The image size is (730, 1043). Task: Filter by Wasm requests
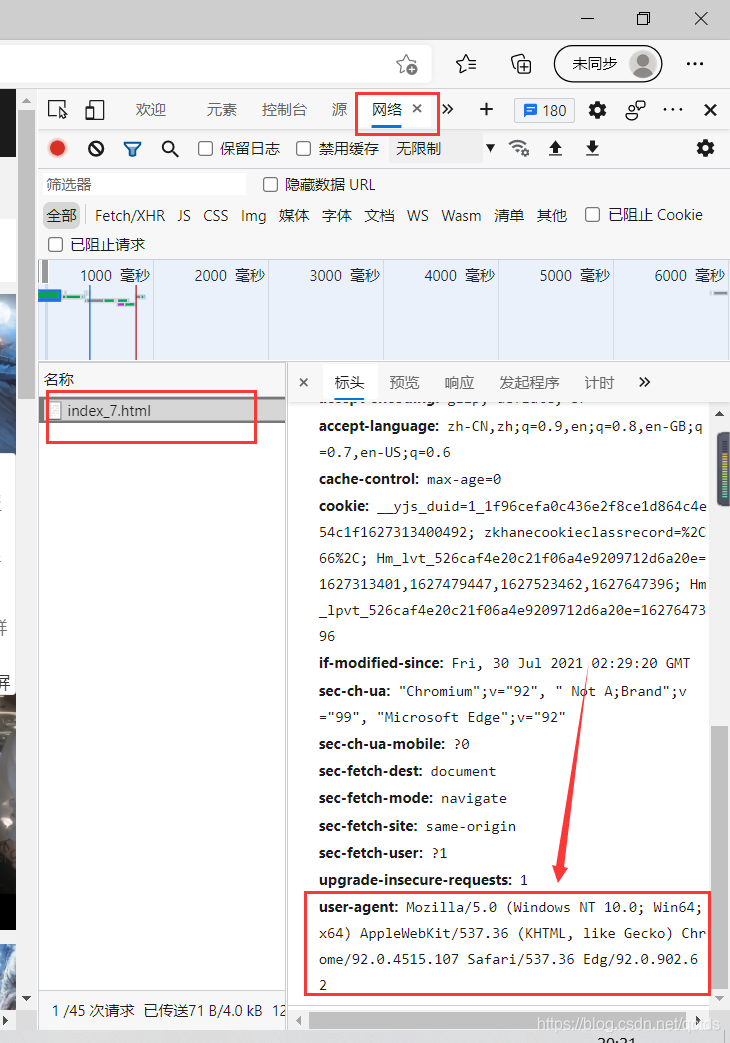tap(461, 216)
